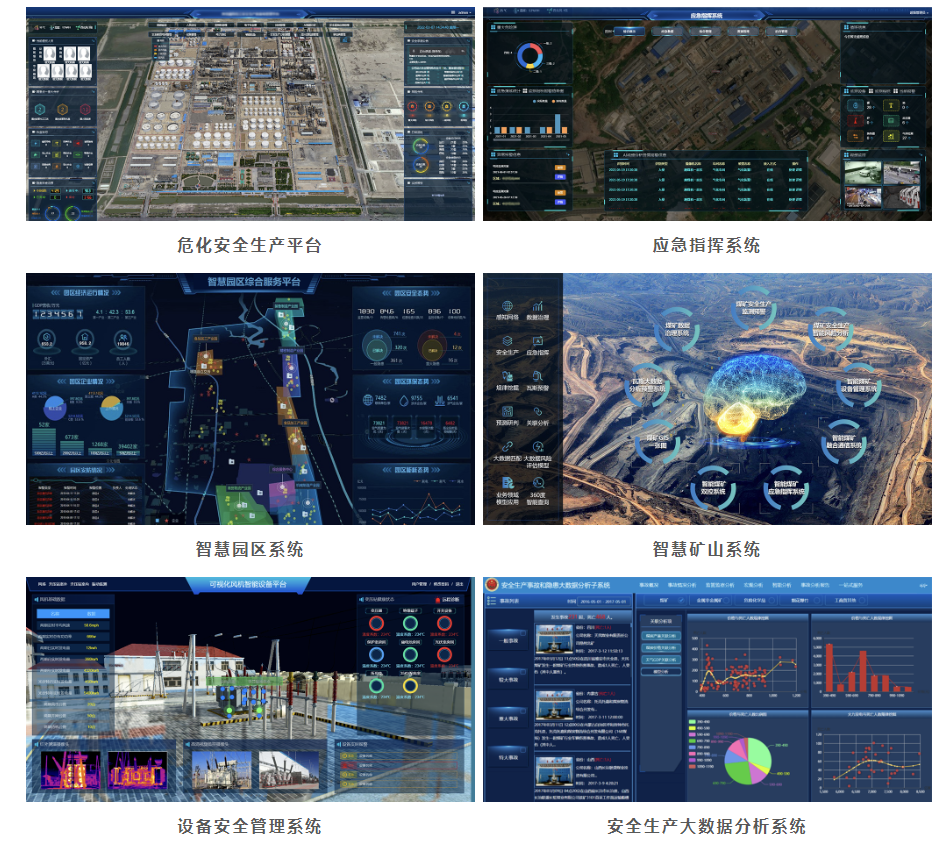The height and width of the screenshot is (841, 943).
Task: Open the 关联分析 link icon
Action: pyautogui.click(x=539, y=411)
